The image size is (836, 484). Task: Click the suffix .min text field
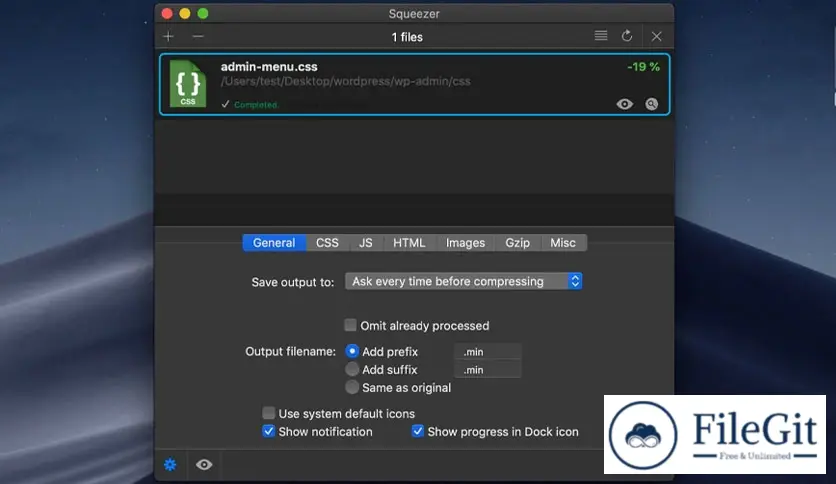coord(488,370)
